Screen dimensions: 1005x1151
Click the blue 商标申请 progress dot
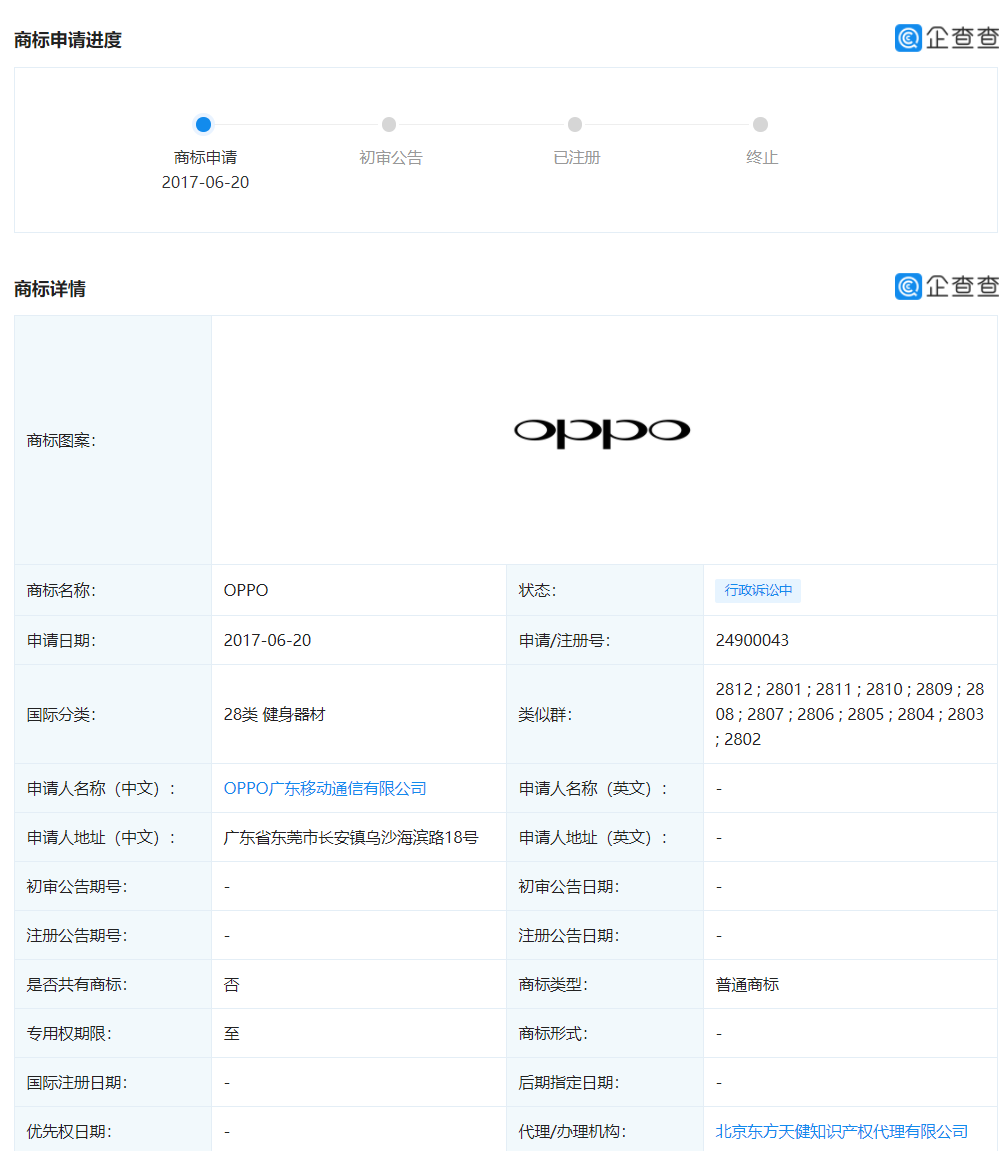[x=203, y=124]
